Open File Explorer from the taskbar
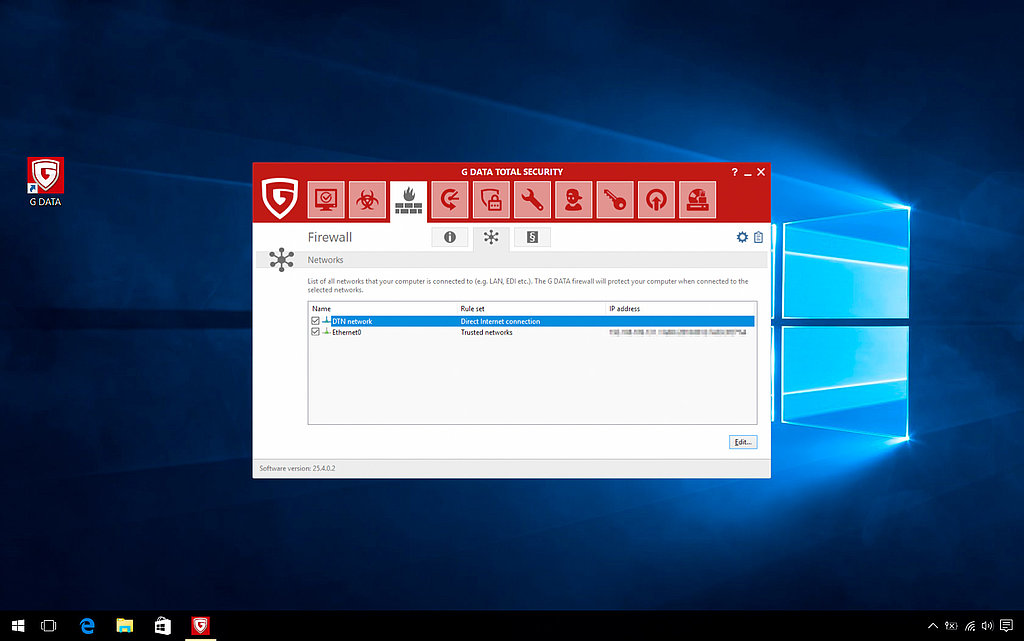Screen dimensions: 1024x641 (x=125, y=626)
